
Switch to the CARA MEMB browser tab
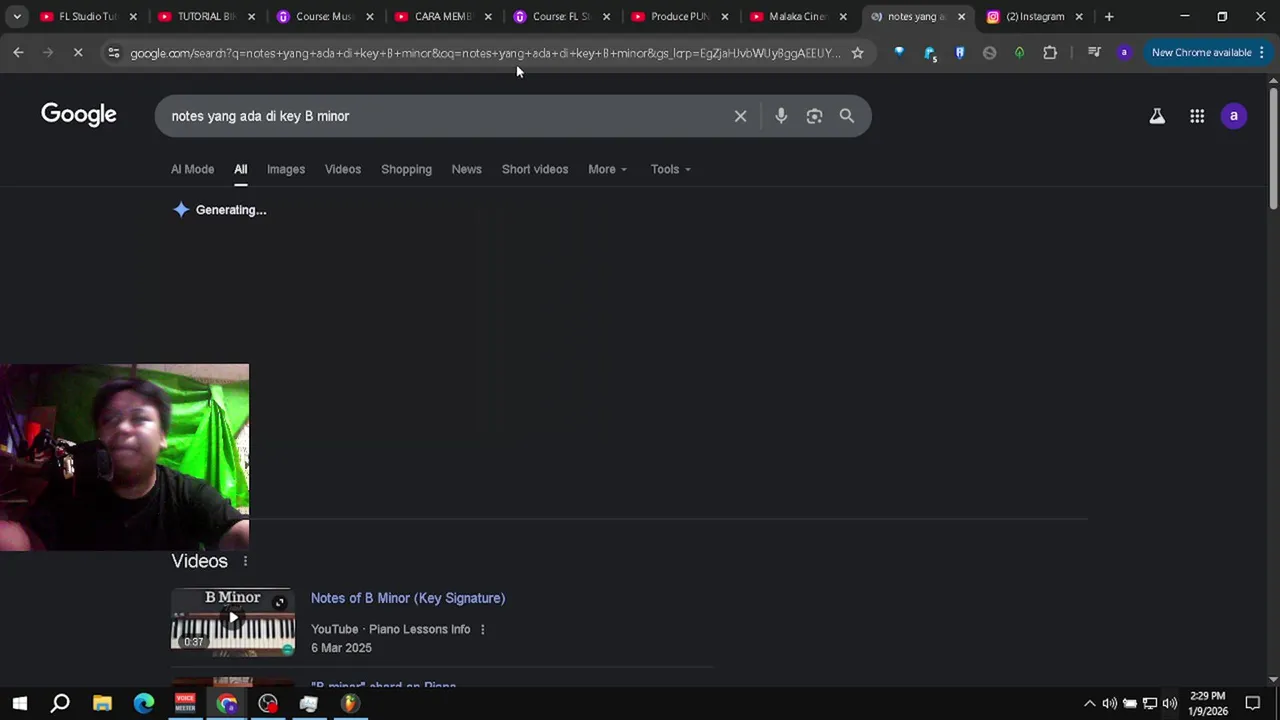(x=443, y=17)
